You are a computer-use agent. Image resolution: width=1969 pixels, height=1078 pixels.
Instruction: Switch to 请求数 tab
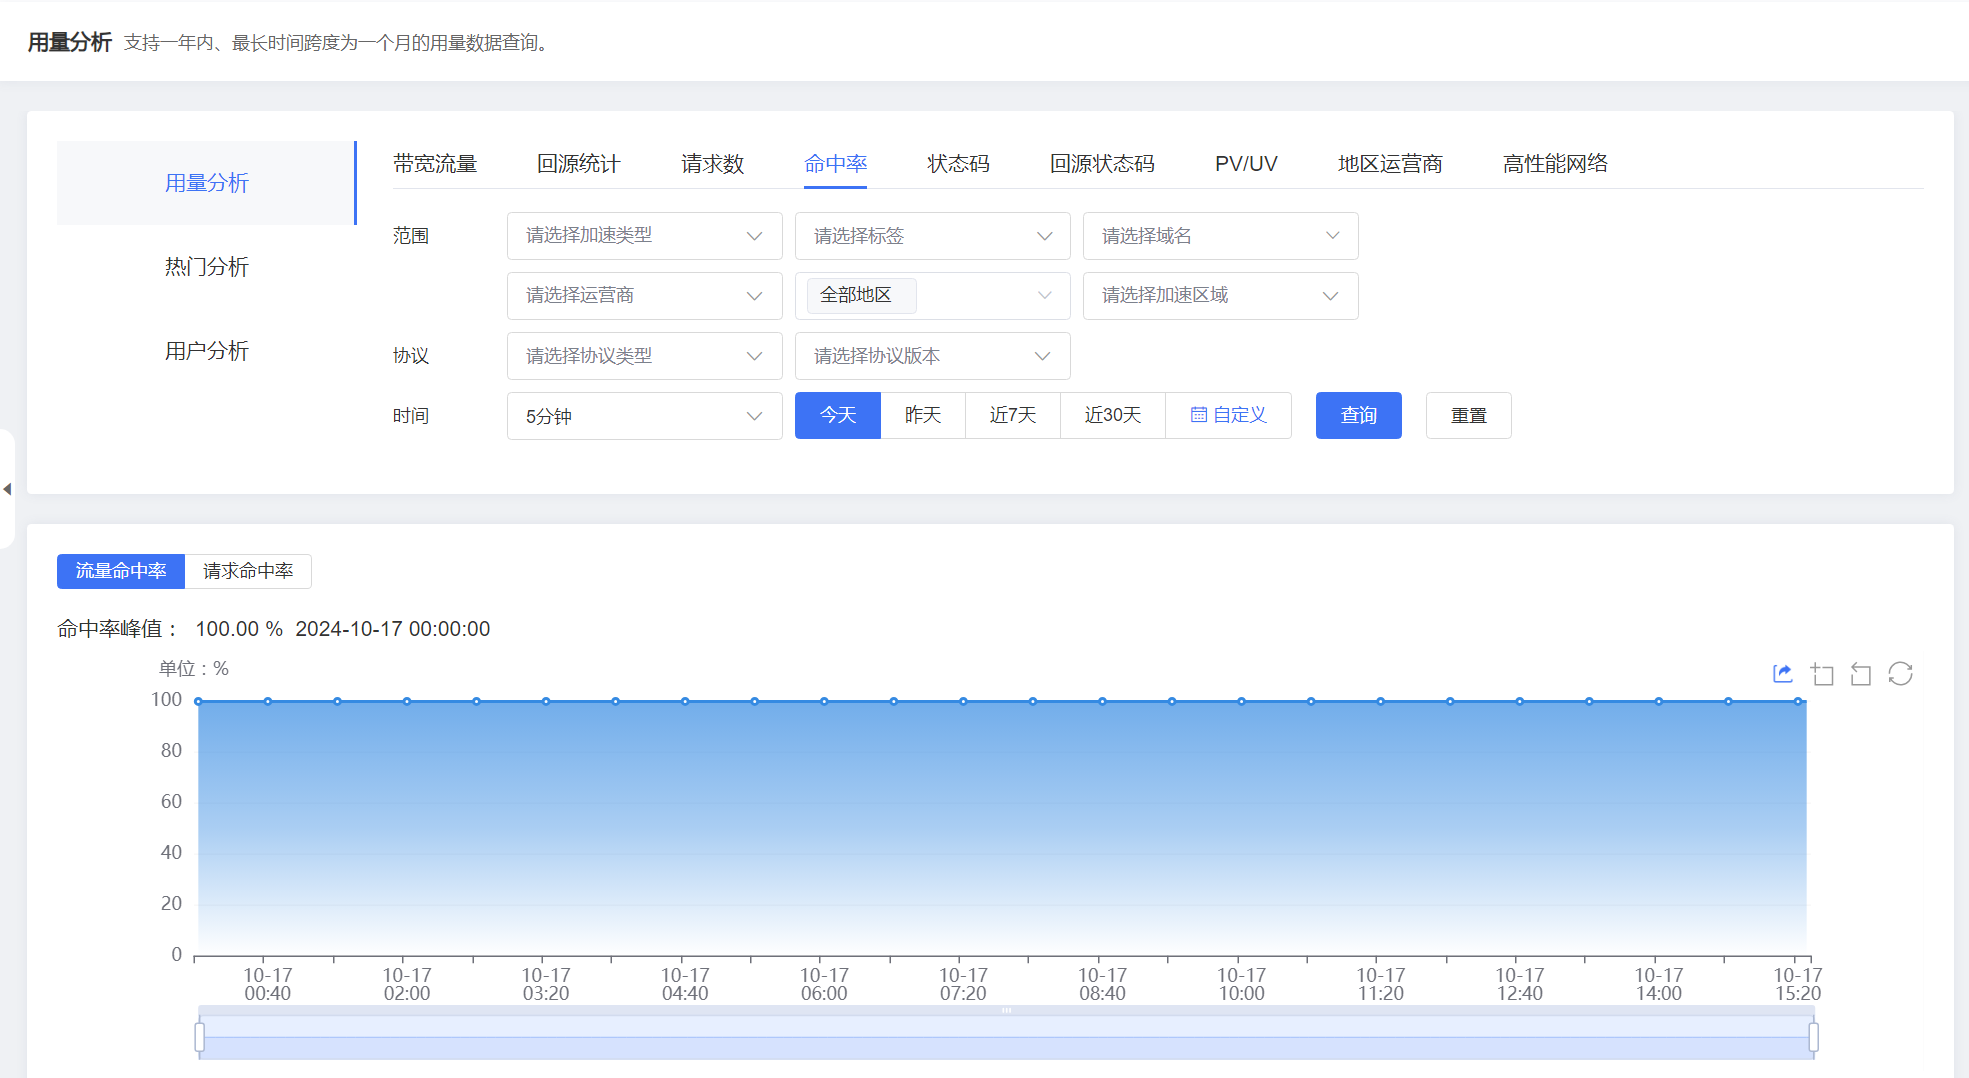pyautogui.click(x=713, y=164)
